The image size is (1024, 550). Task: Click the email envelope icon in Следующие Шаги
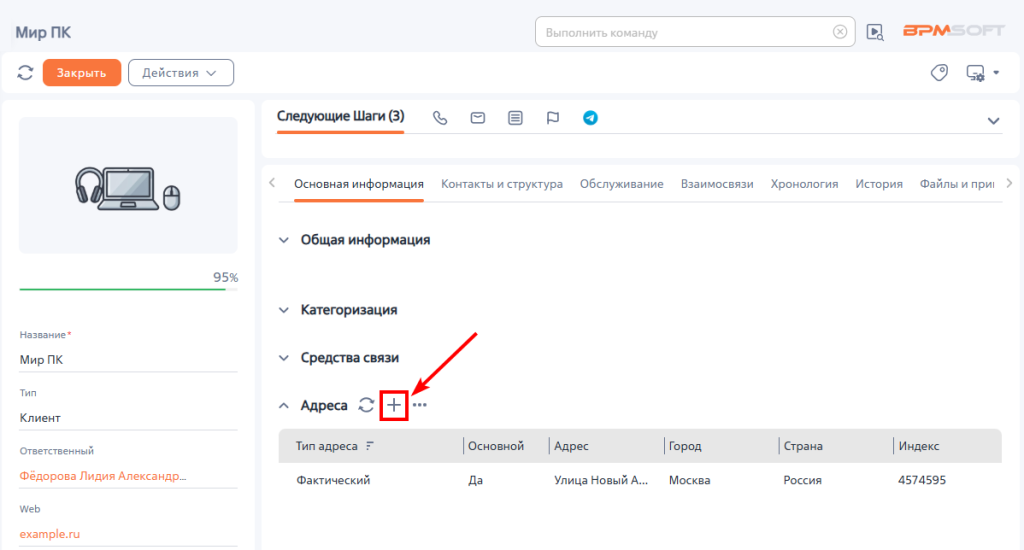[478, 118]
